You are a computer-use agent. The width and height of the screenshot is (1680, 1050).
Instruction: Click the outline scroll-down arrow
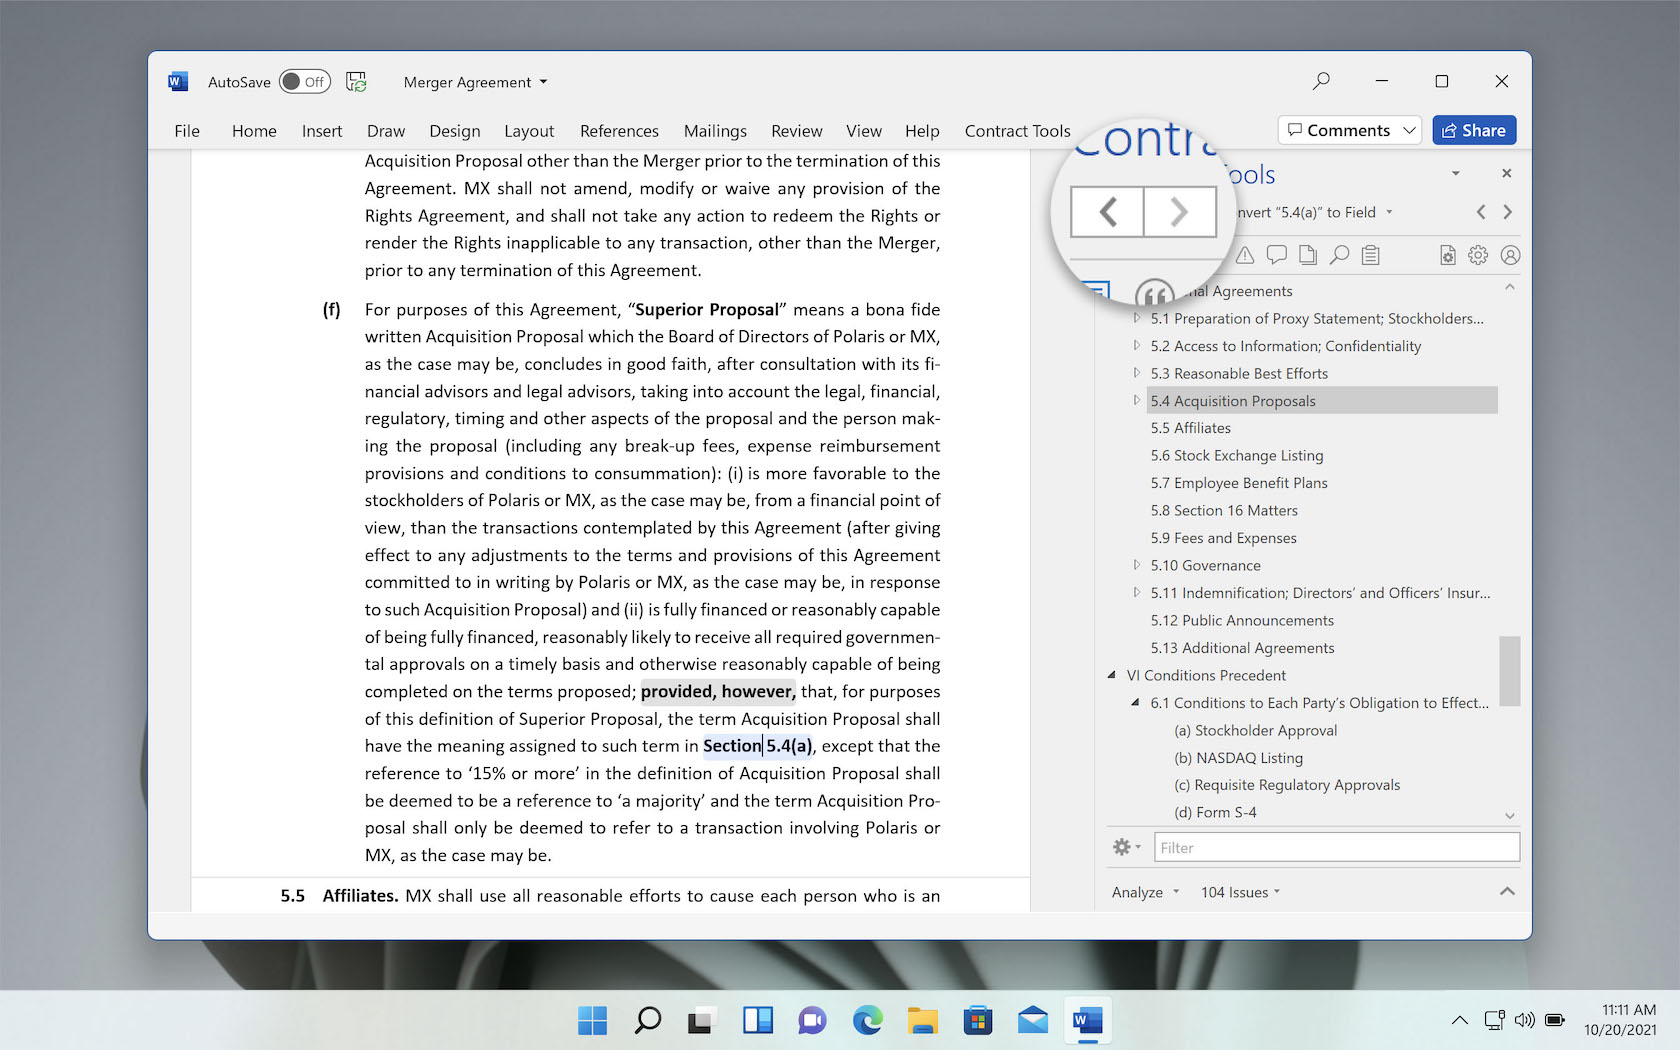click(1510, 816)
